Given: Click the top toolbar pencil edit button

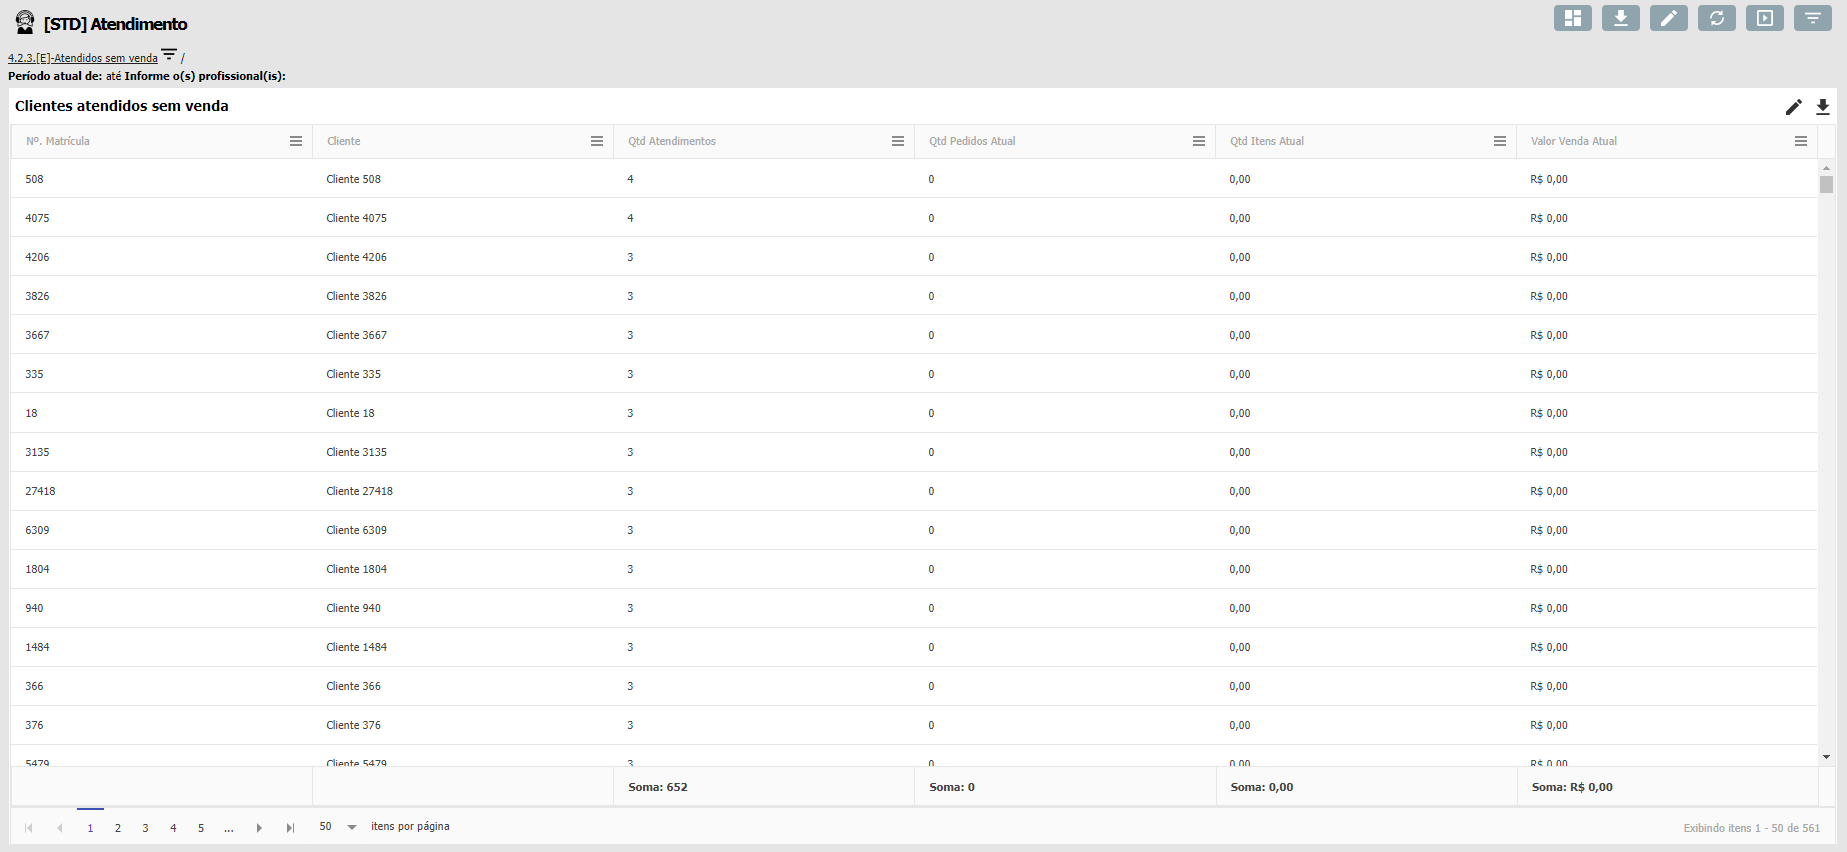Looking at the screenshot, I should tap(1668, 18).
